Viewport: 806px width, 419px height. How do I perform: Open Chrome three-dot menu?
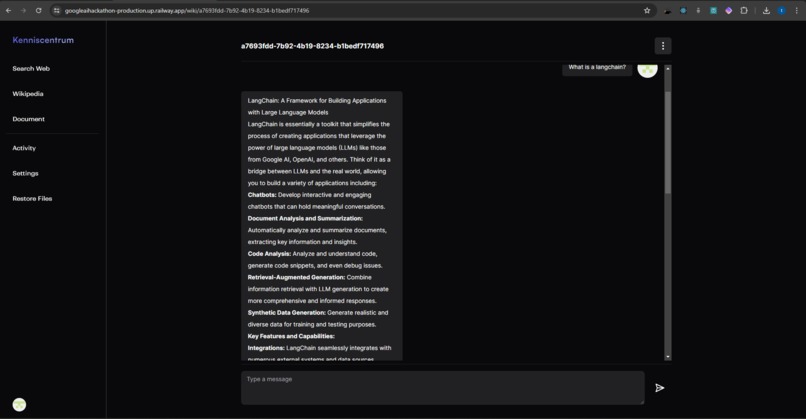click(x=797, y=10)
